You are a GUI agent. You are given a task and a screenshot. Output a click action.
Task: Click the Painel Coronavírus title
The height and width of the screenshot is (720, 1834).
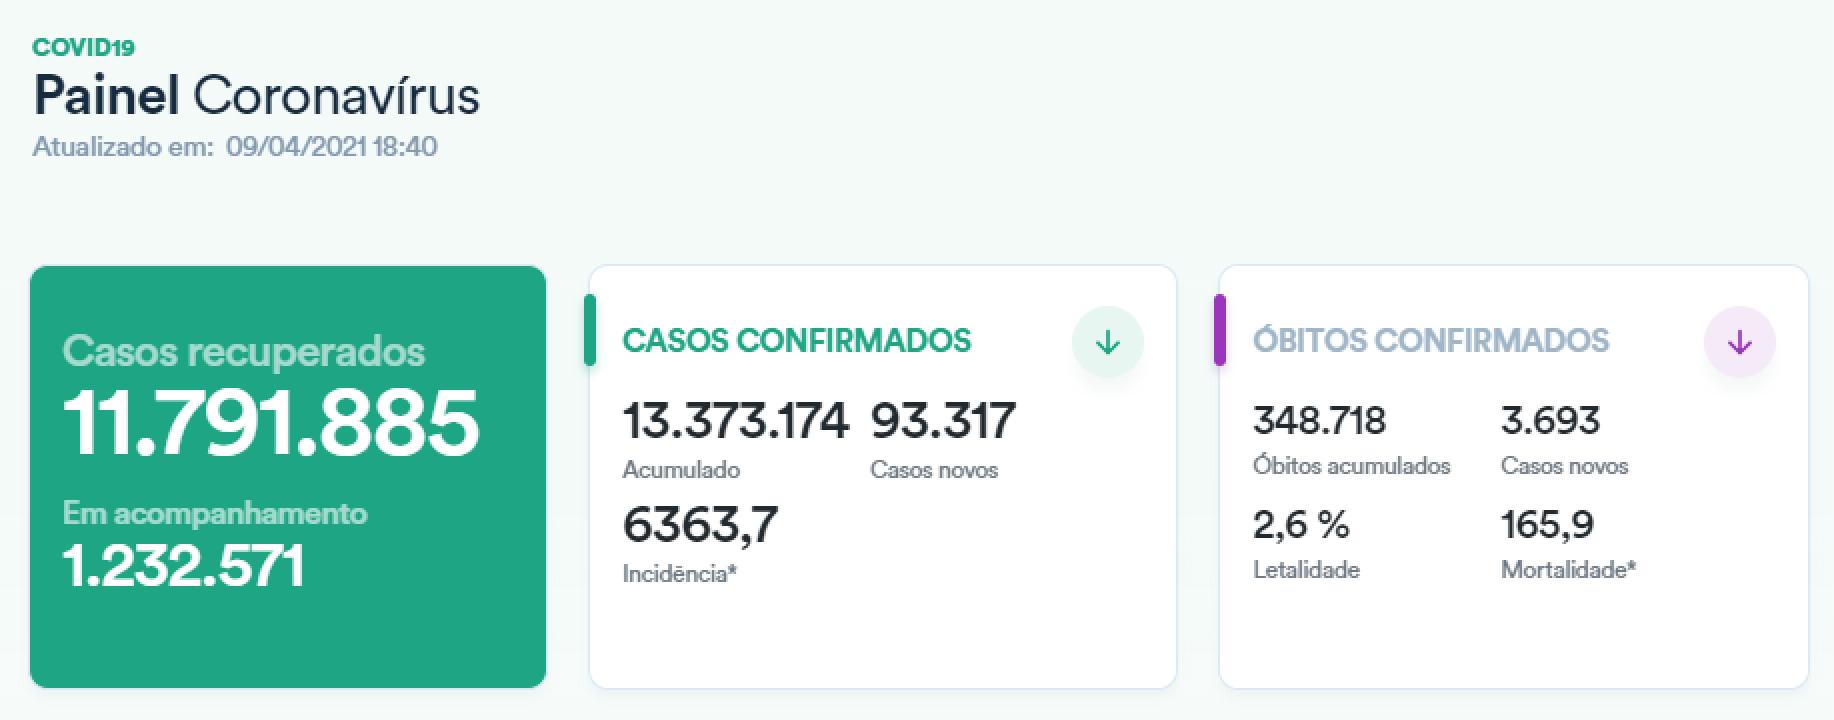[x=257, y=96]
